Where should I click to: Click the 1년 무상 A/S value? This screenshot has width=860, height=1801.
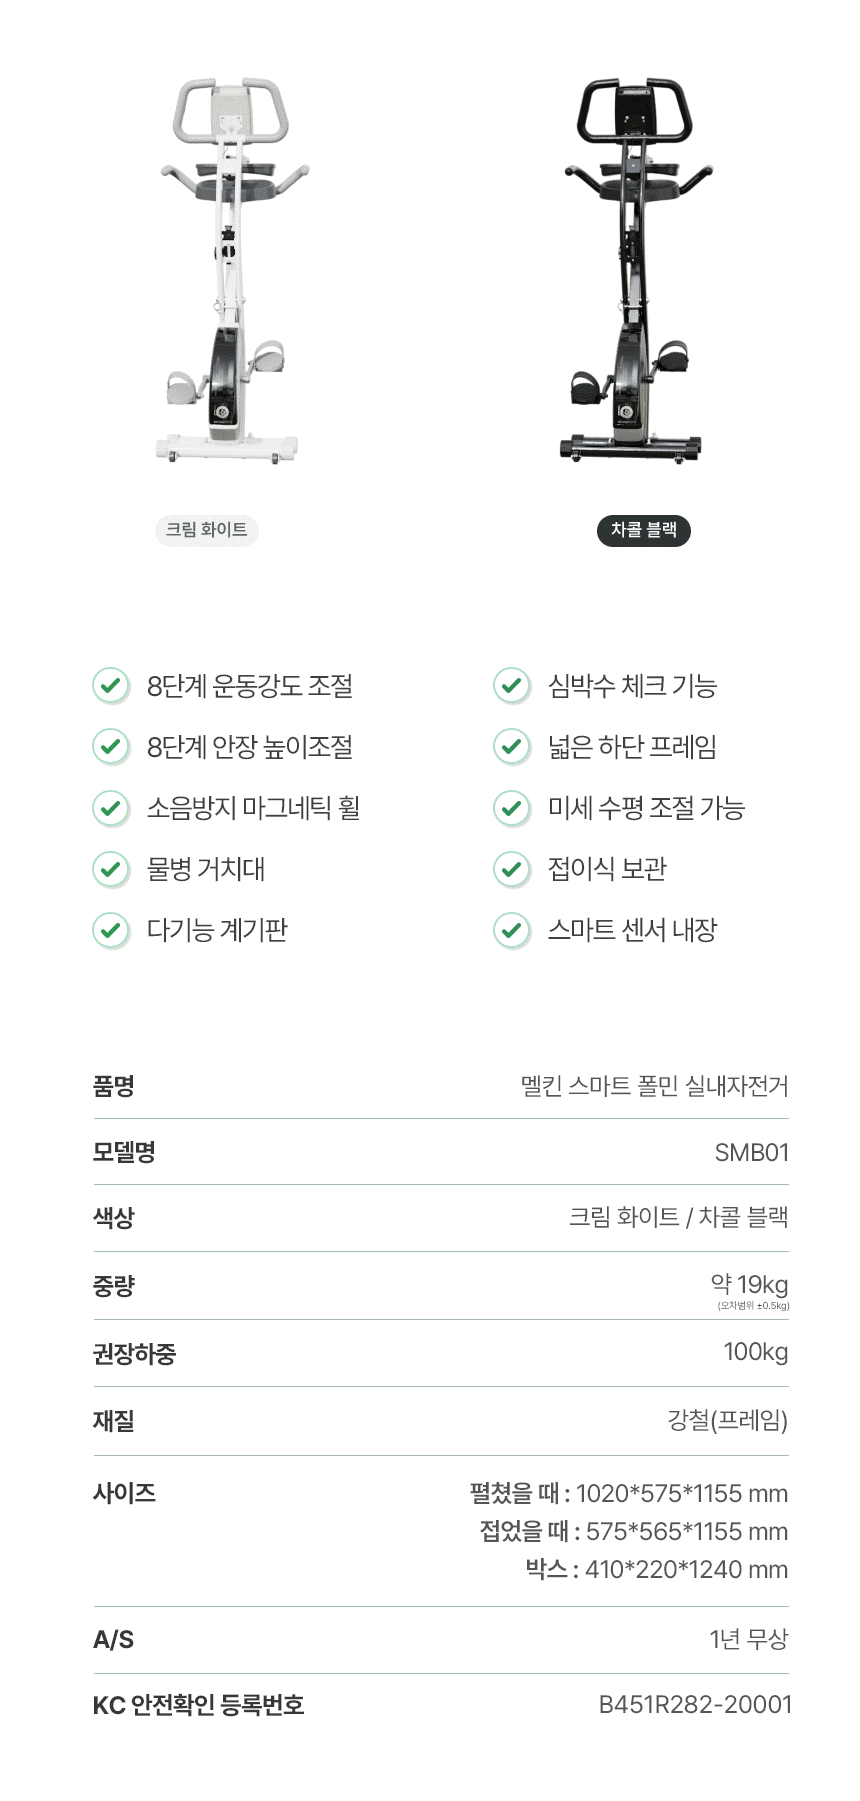coord(748,1639)
